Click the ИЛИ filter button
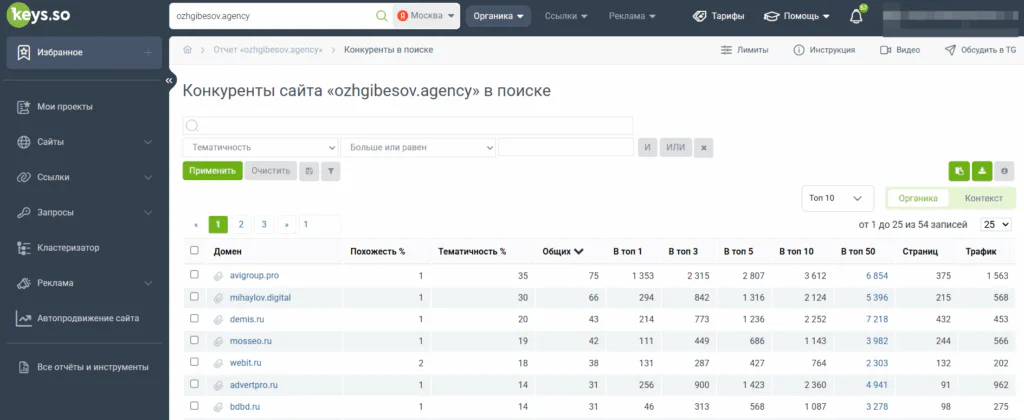Viewport: 1024px width, 420px height. click(675, 148)
